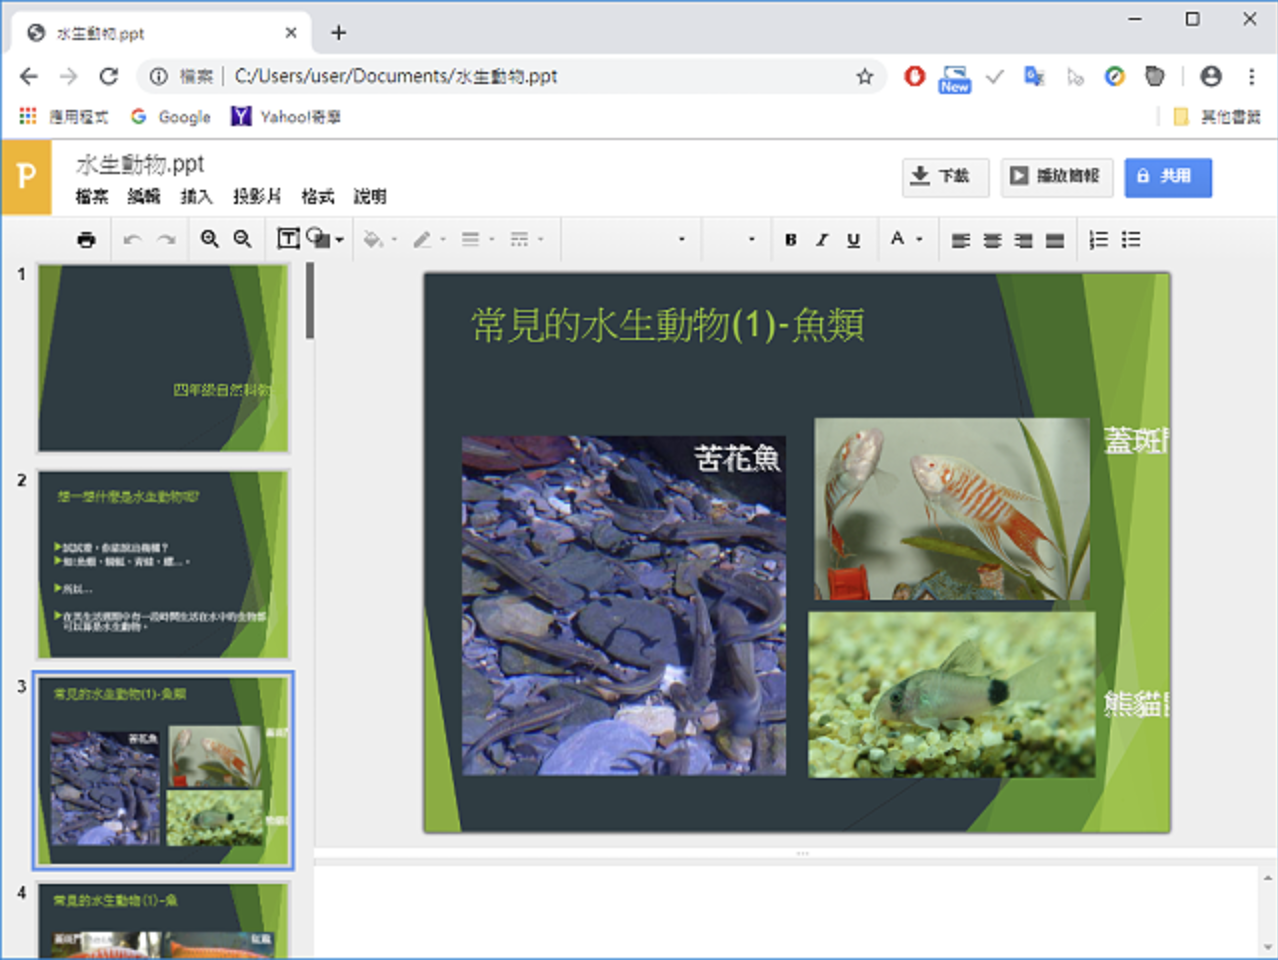Zoom in with the magnifier plus icon
Viewport: 1278px width, 960px height.
(x=209, y=239)
